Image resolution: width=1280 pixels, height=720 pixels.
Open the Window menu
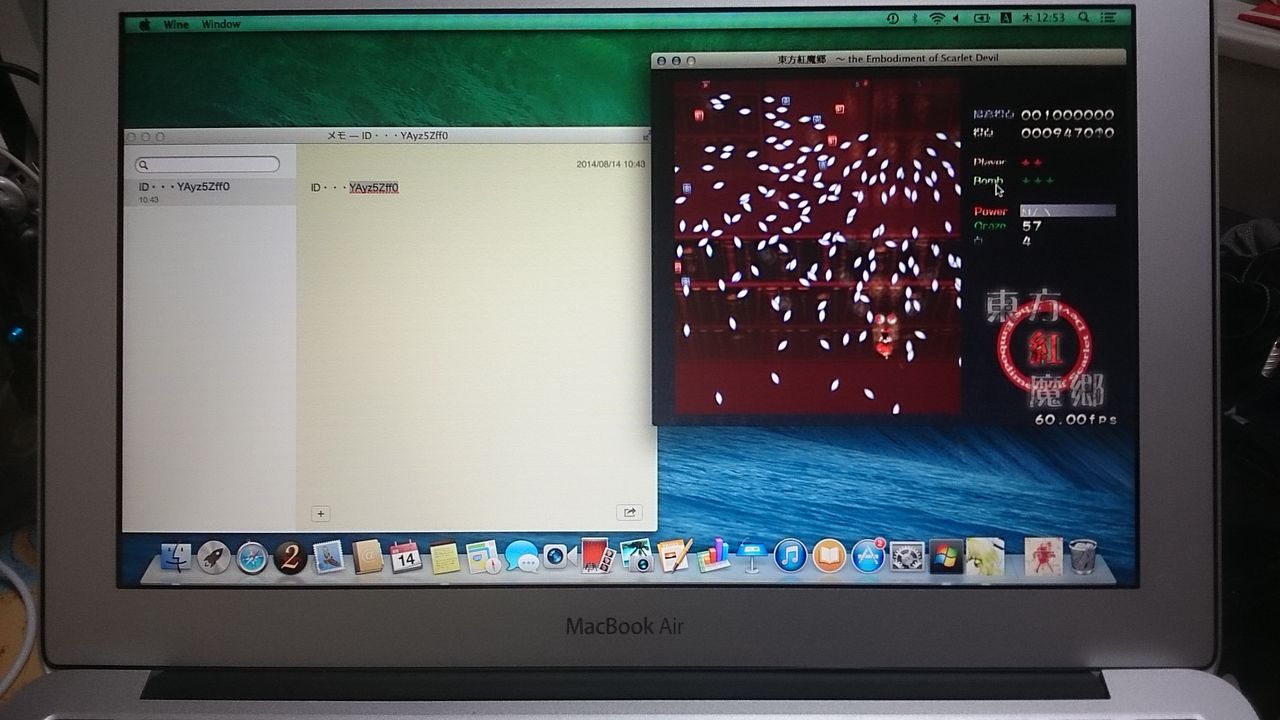pyautogui.click(x=221, y=24)
